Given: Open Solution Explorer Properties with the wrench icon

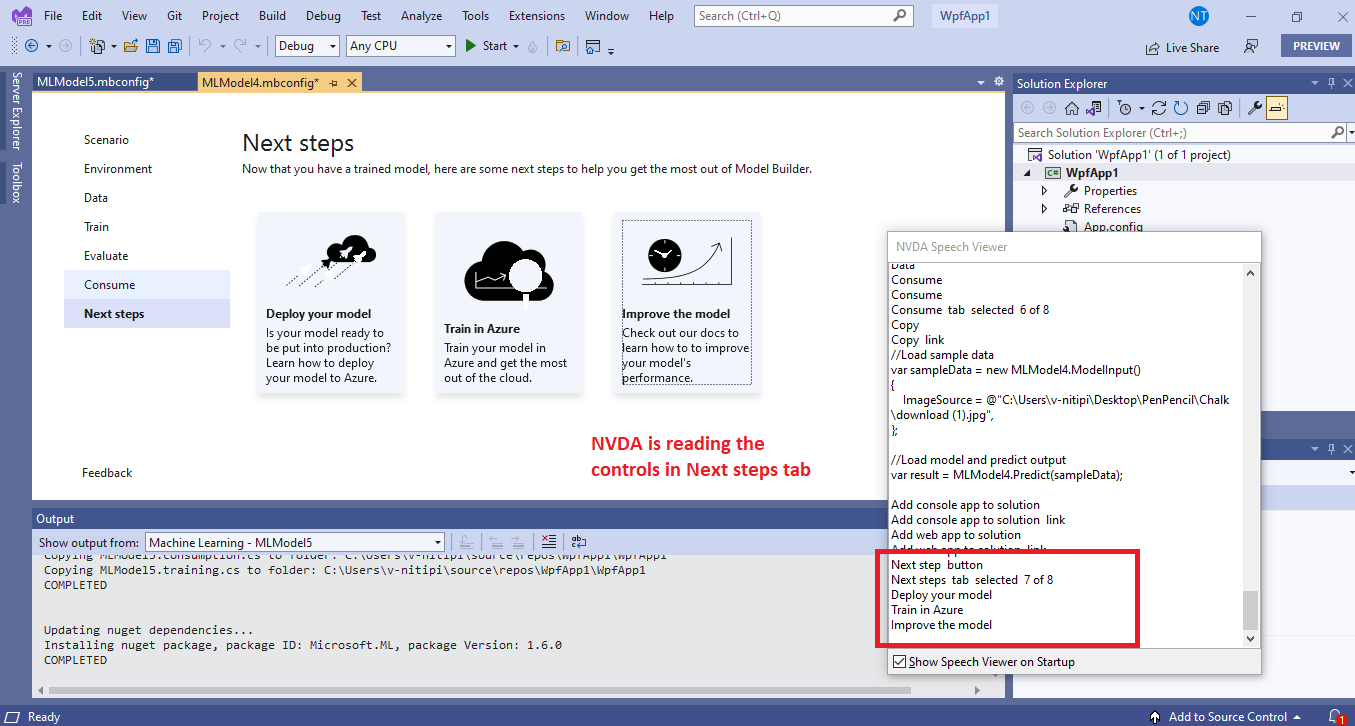Looking at the screenshot, I should point(1252,107).
